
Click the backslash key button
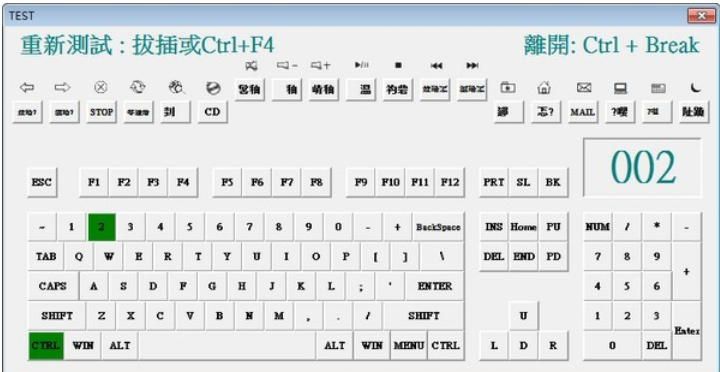tap(442, 257)
